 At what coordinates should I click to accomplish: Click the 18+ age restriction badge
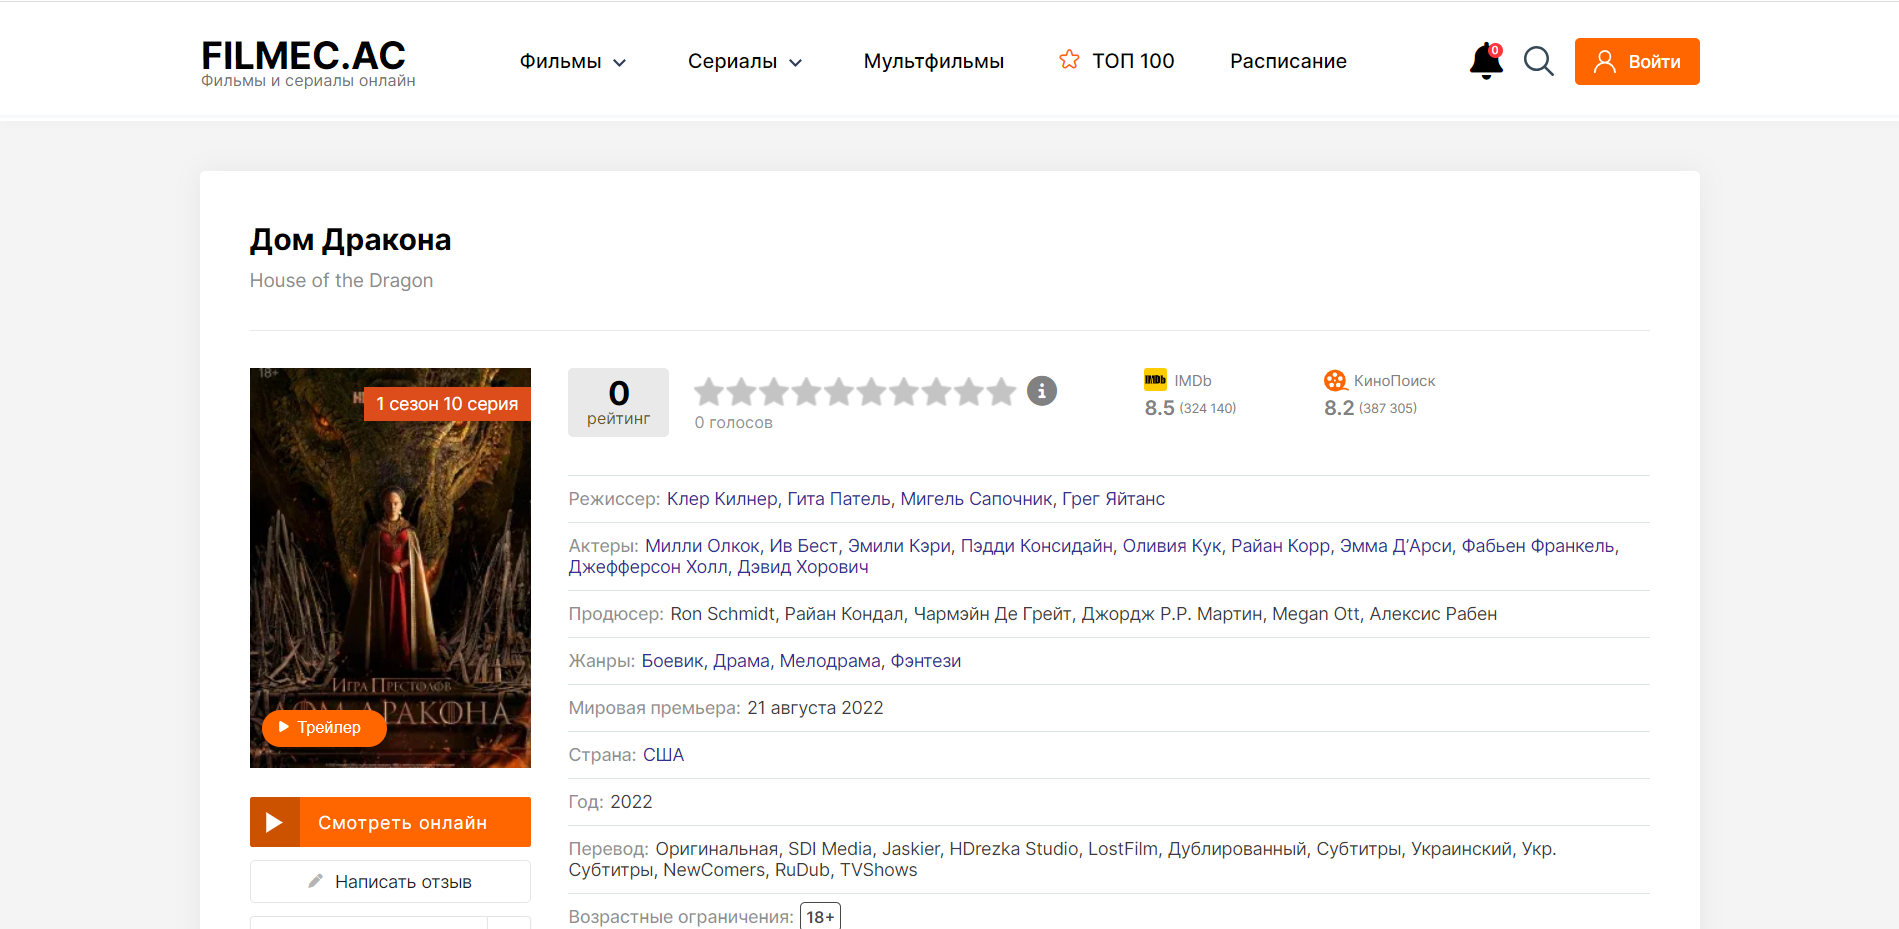tap(820, 917)
